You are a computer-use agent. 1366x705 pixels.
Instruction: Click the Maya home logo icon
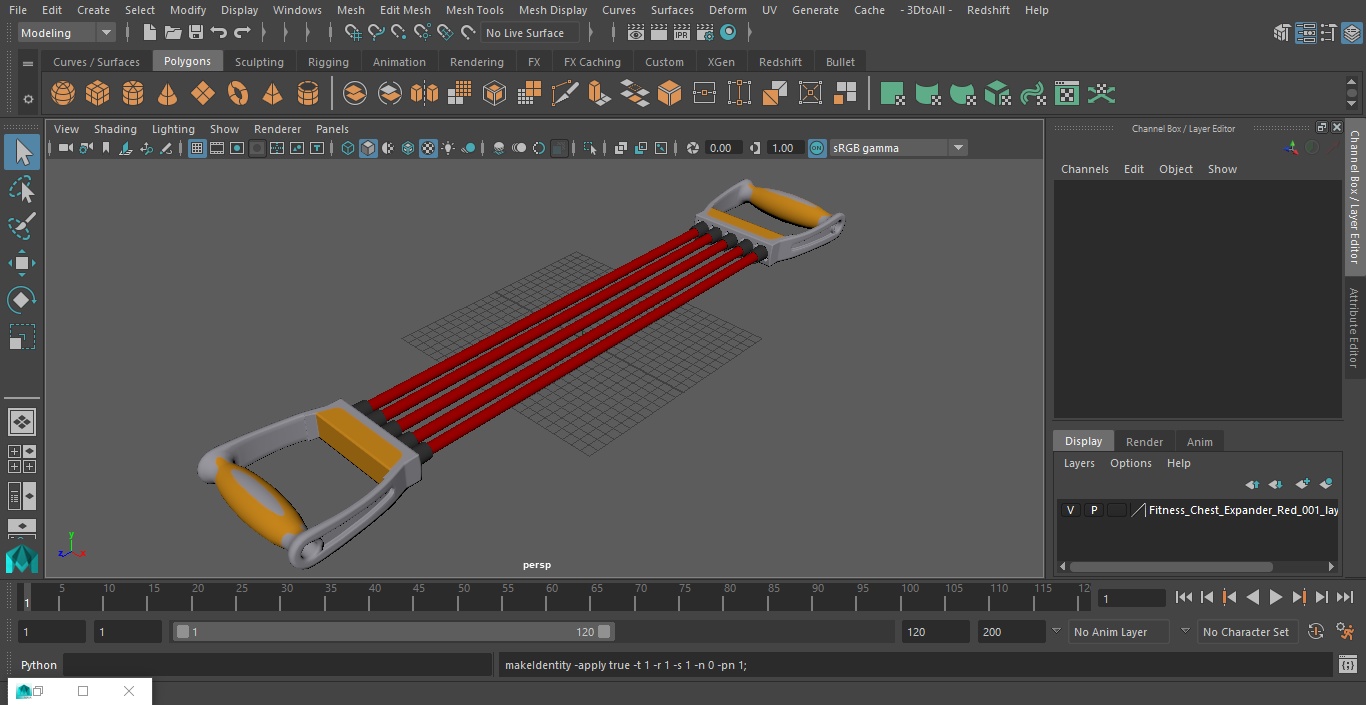click(21, 560)
